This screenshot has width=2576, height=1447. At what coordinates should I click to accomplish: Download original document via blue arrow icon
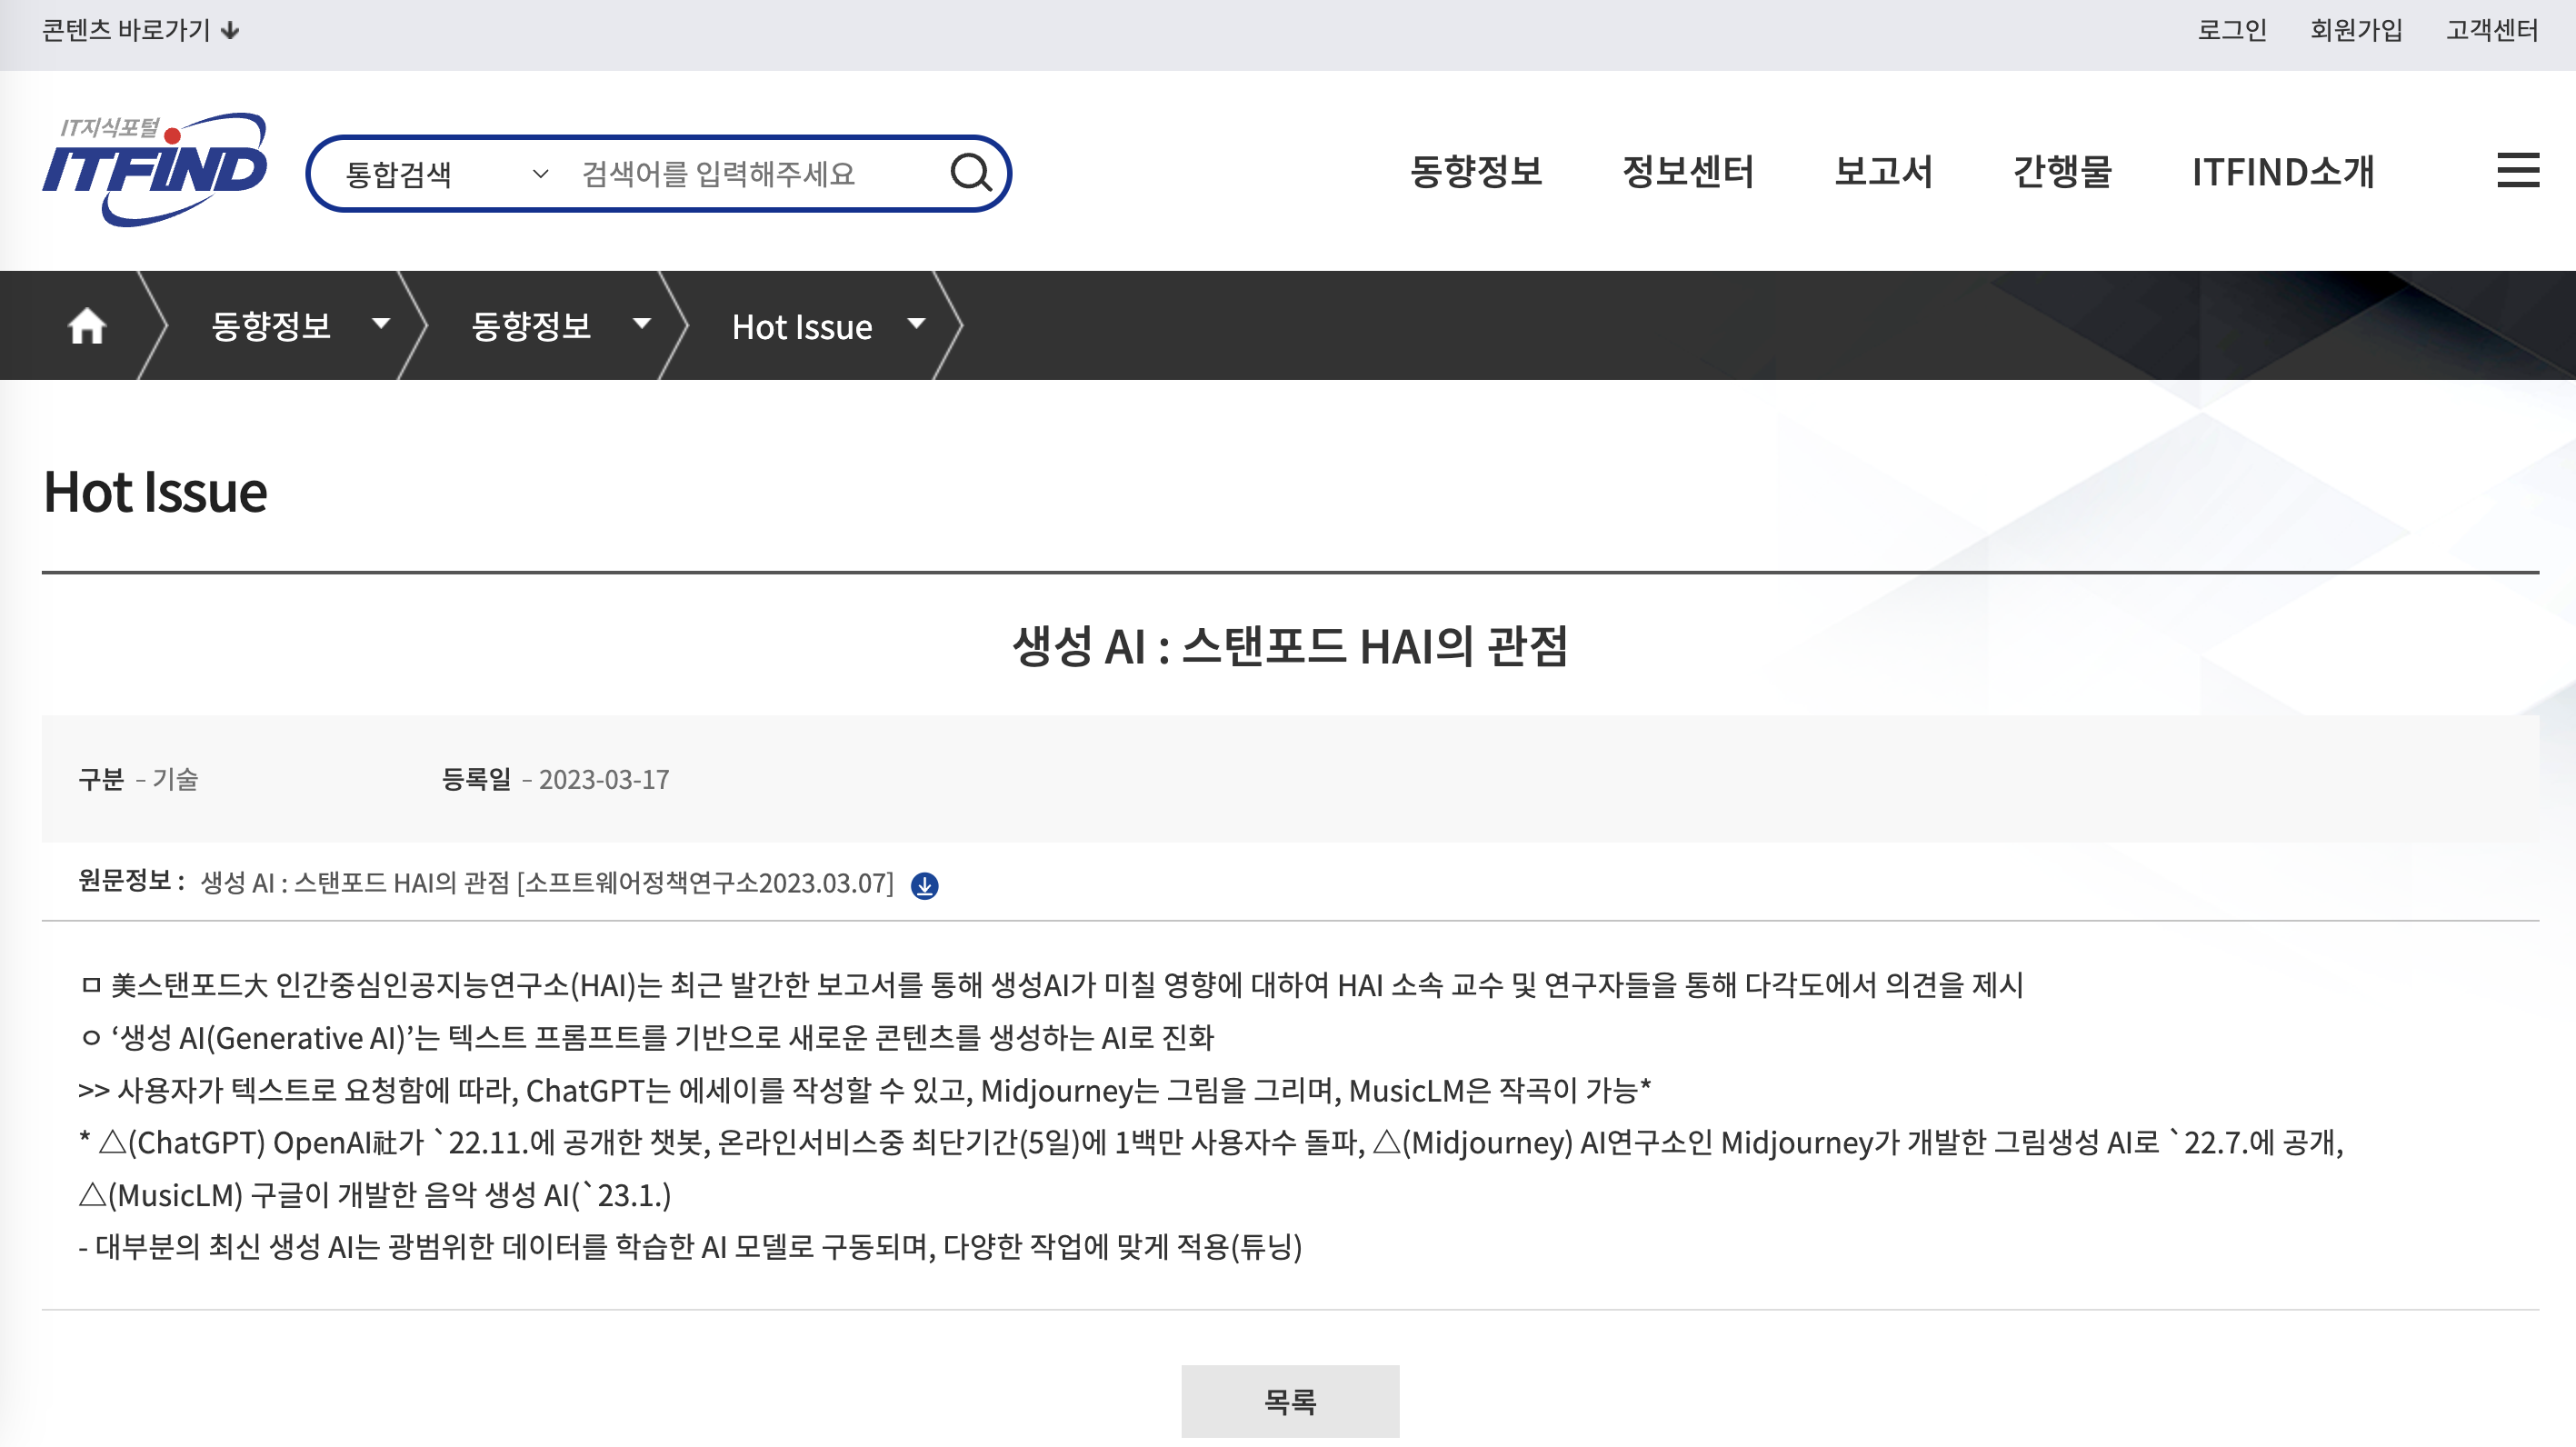click(x=924, y=886)
